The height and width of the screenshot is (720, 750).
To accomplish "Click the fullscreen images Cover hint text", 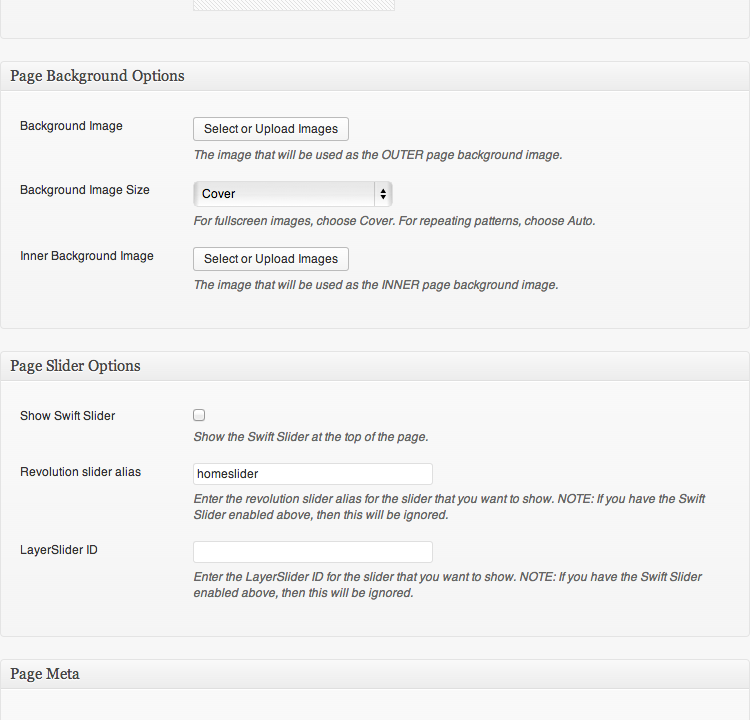I will click(x=394, y=221).
